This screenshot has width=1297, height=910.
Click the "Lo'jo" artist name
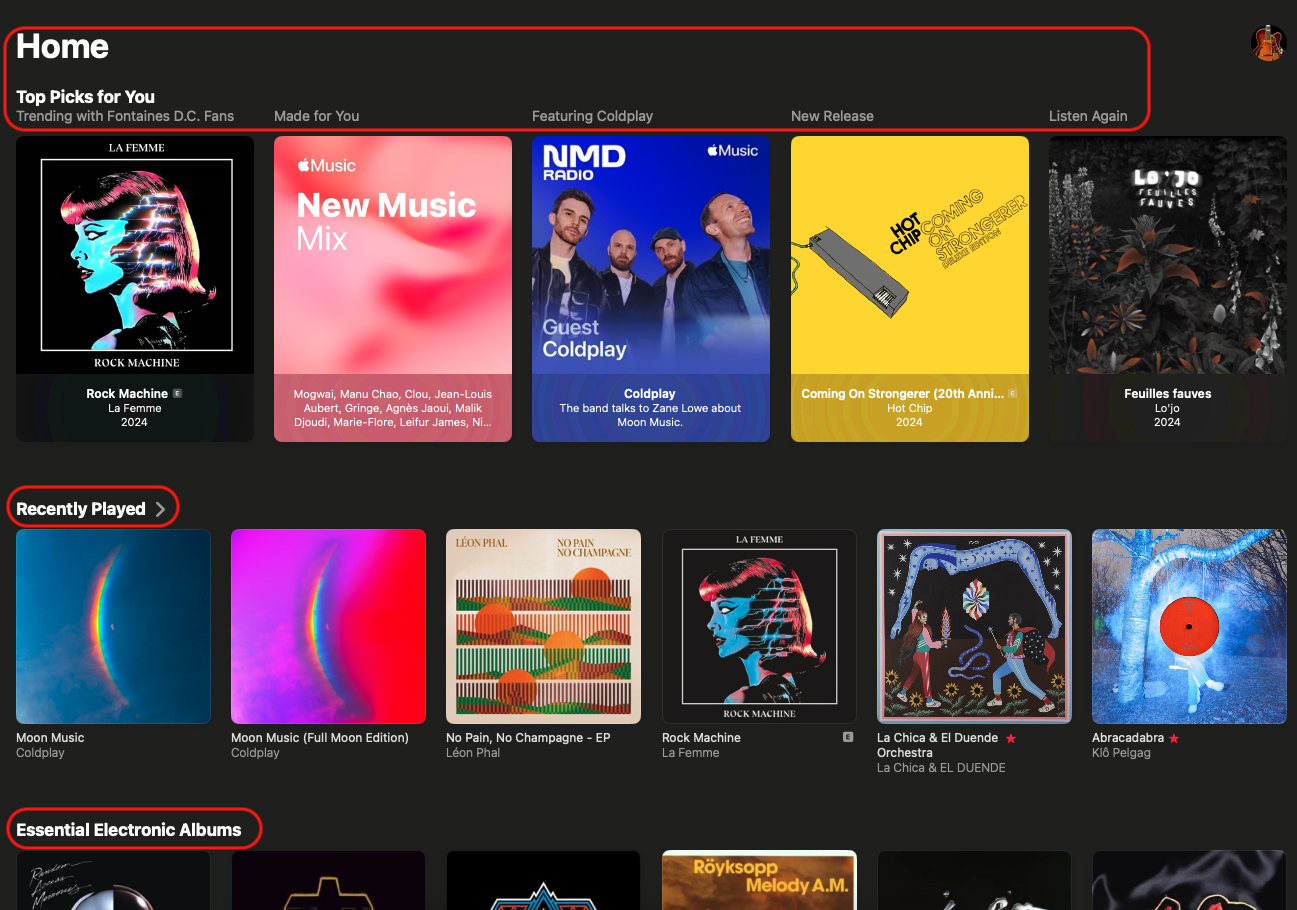pos(1167,408)
